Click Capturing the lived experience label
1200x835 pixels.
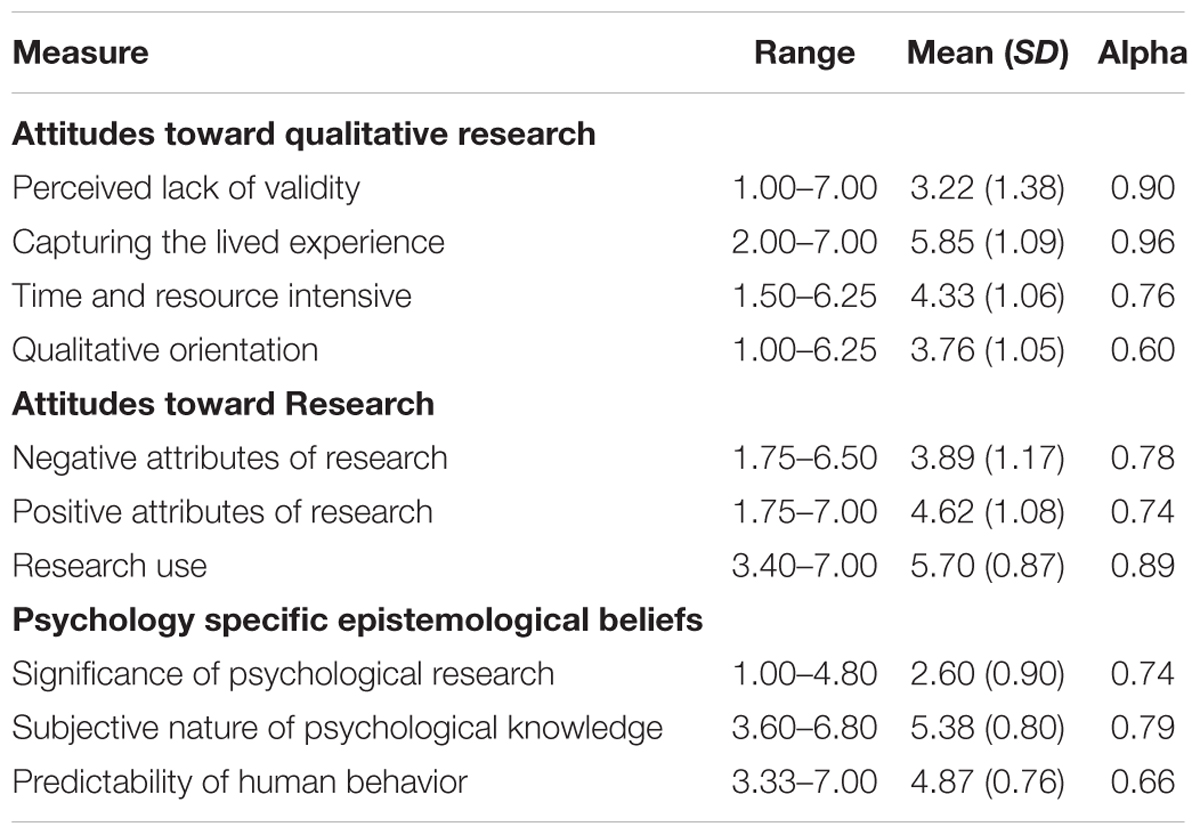point(228,241)
